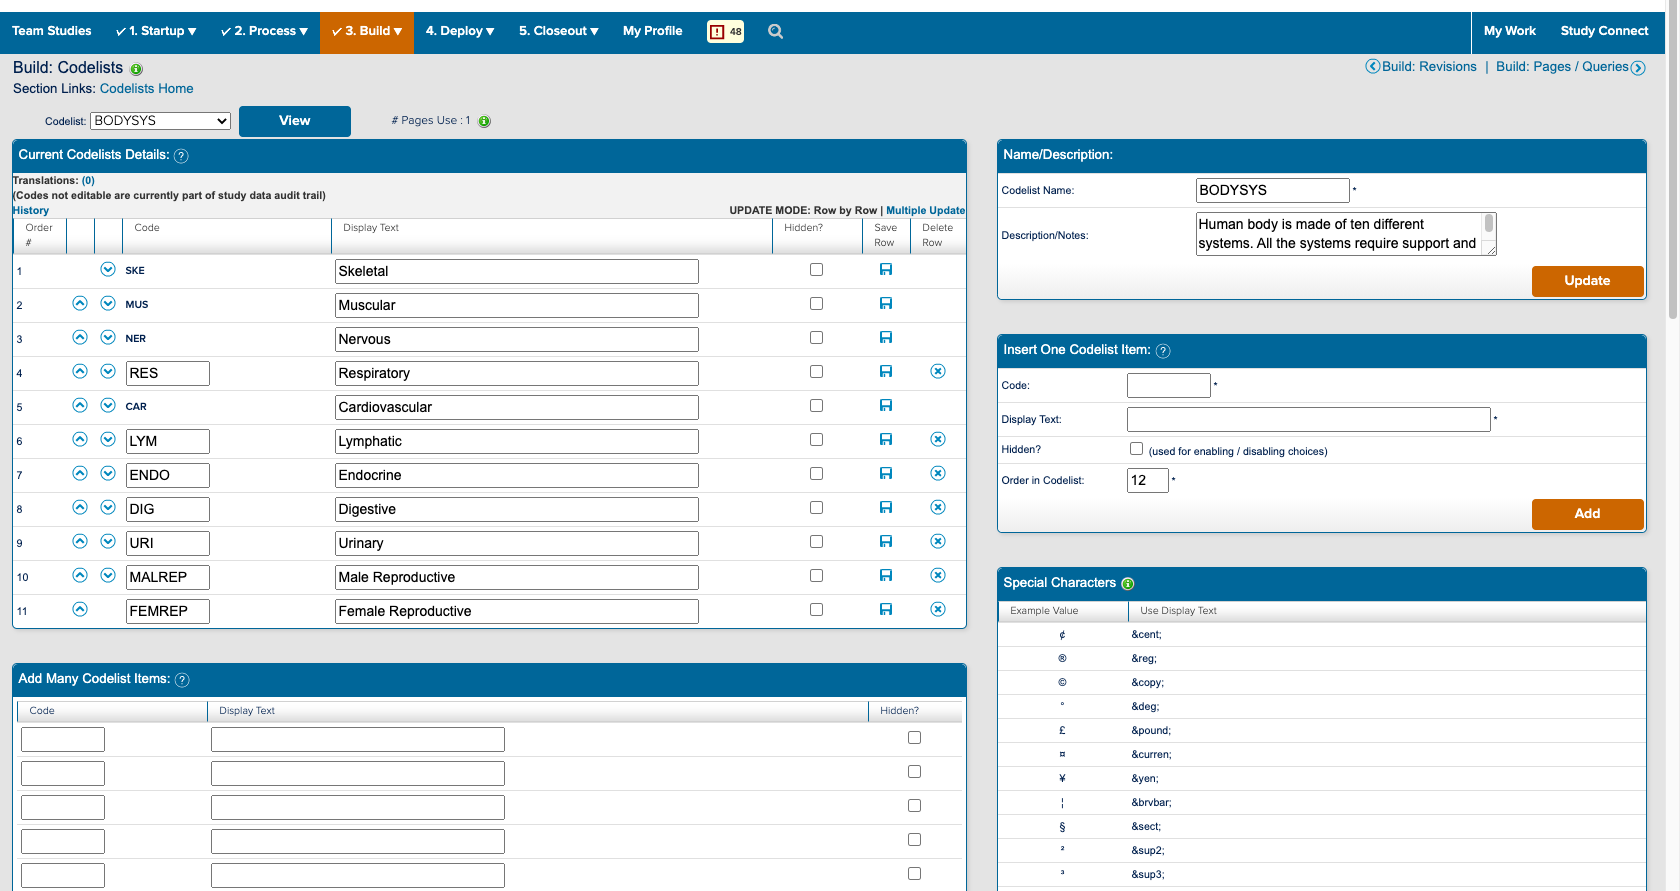The image size is (1680, 891).
Task: Open the alerts icon showing 48
Action: [725, 32]
